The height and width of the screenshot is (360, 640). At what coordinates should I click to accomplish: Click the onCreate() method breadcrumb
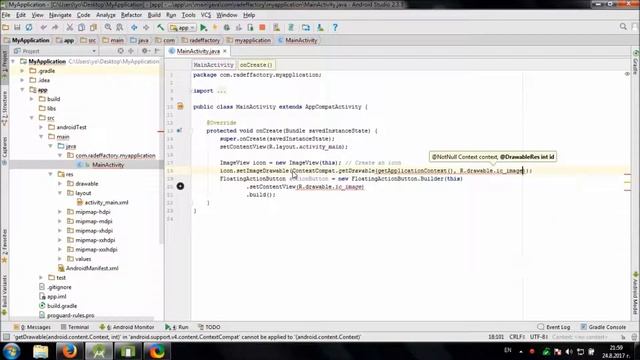(x=256, y=65)
